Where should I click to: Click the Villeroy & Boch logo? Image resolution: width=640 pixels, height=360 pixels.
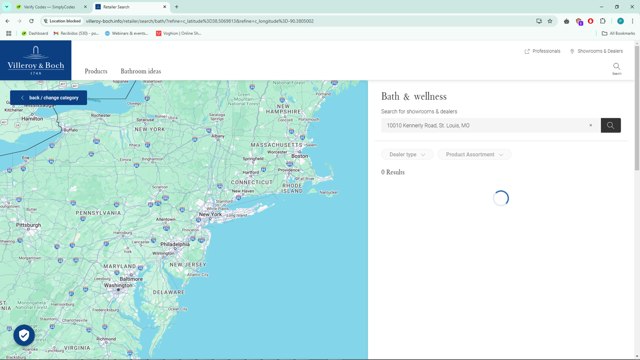[x=36, y=60]
